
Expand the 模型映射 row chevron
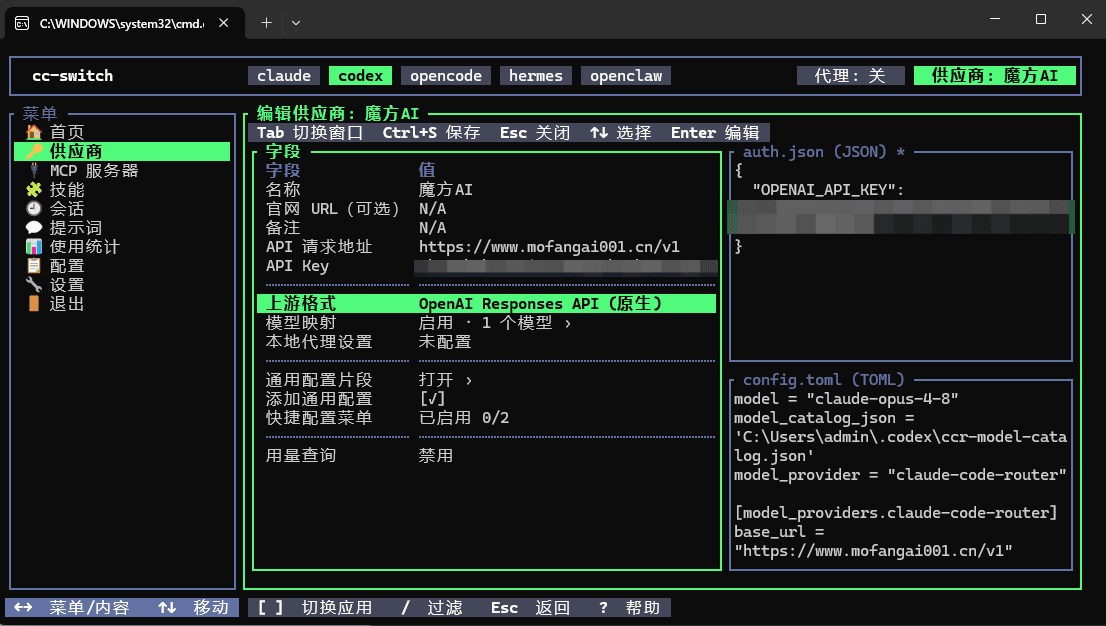(x=567, y=323)
